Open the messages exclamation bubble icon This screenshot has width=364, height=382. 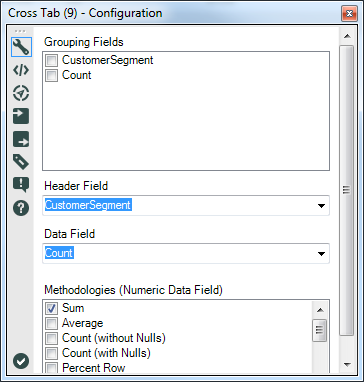(x=21, y=185)
